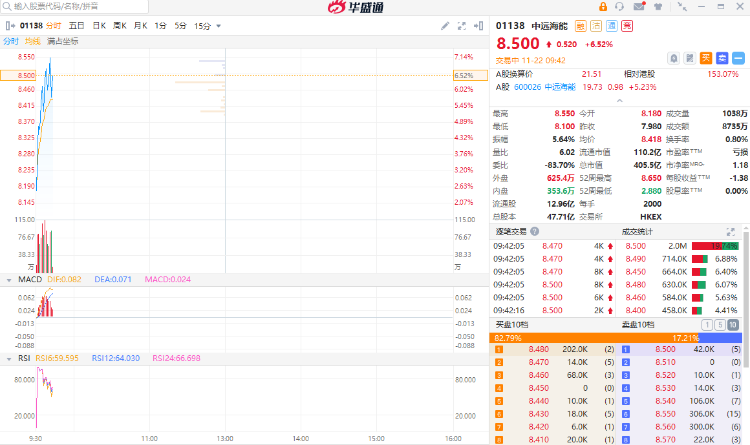750x445 pixels.
Task: Switch to the 五日 five-day chart tab
Action: 77,25
